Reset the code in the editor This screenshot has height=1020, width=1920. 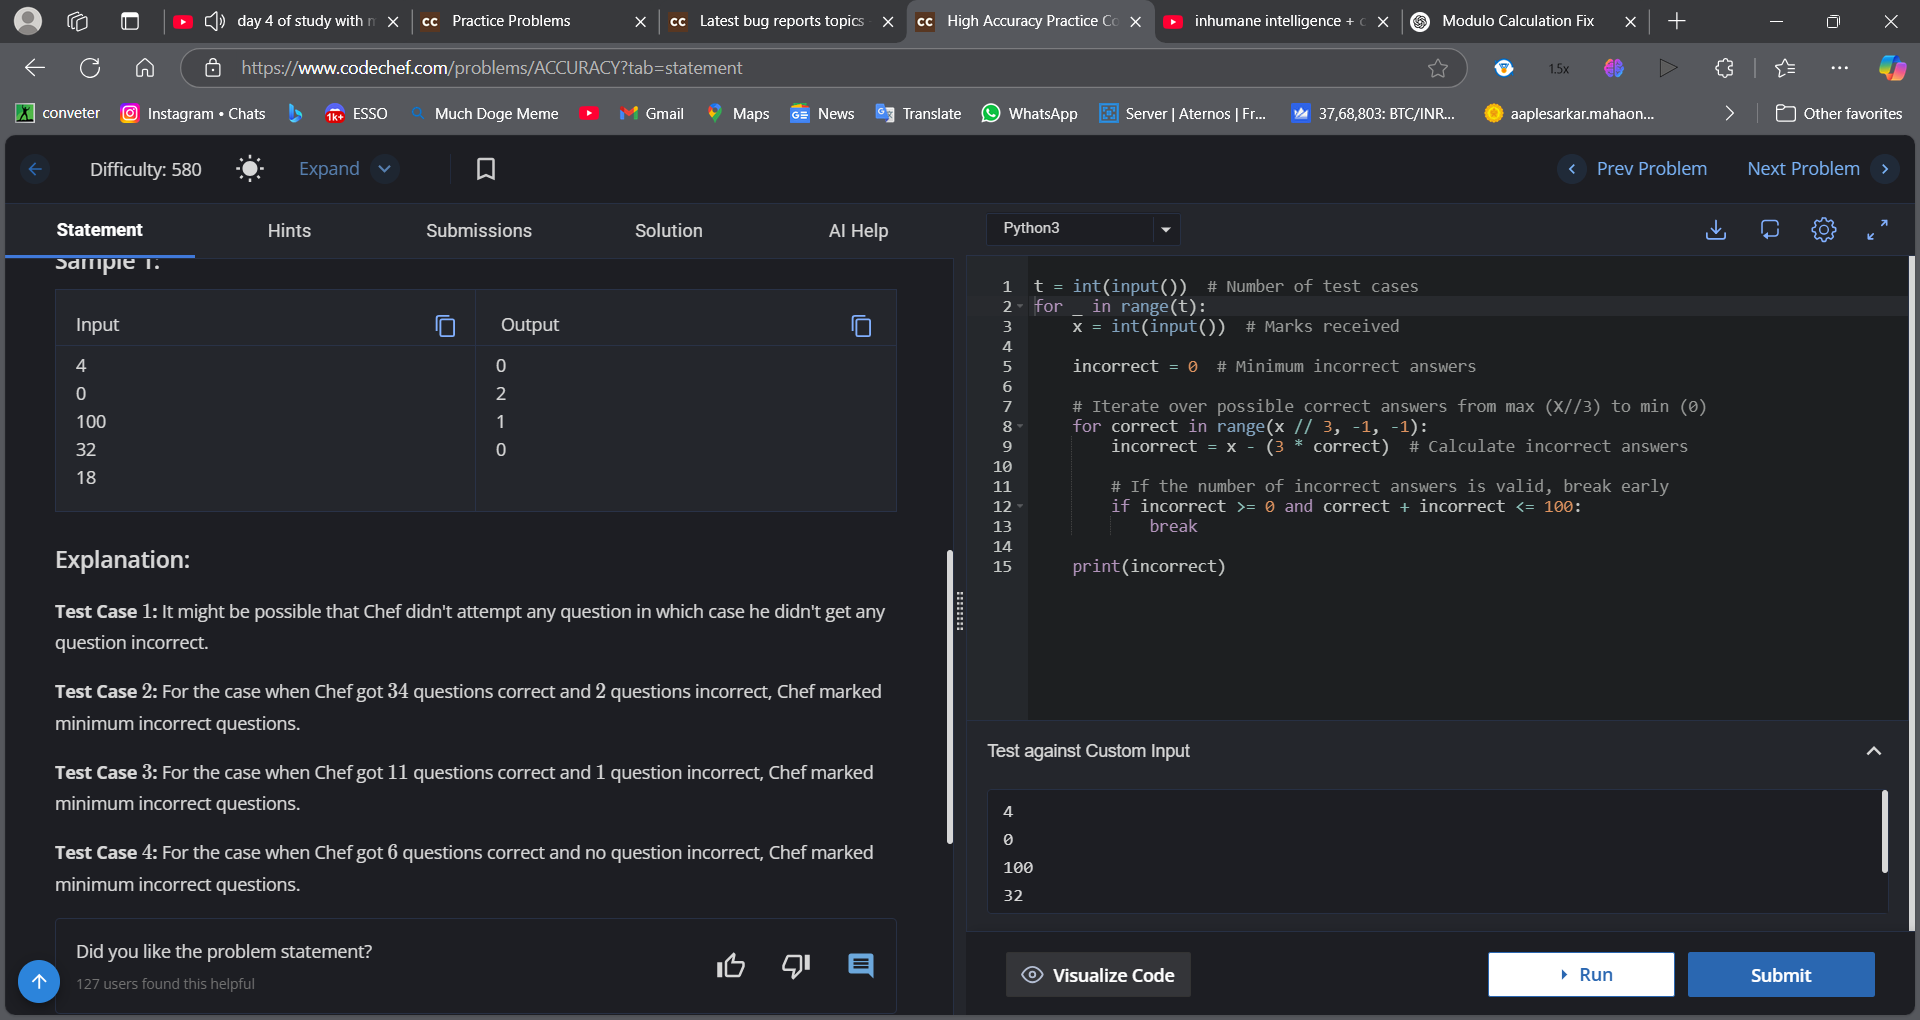pos(1770,230)
